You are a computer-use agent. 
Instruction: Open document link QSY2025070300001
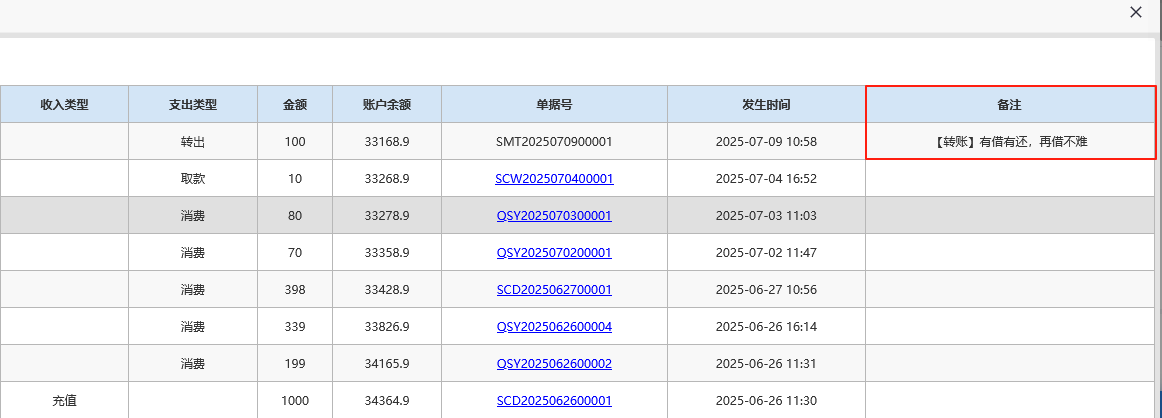pyautogui.click(x=554, y=216)
